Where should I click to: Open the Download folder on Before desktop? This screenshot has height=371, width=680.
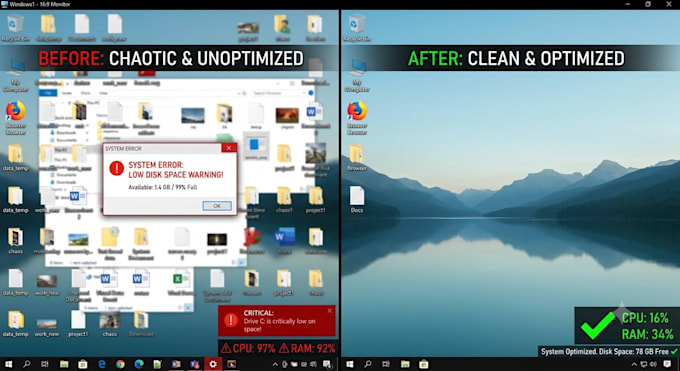pyautogui.click(x=141, y=324)
